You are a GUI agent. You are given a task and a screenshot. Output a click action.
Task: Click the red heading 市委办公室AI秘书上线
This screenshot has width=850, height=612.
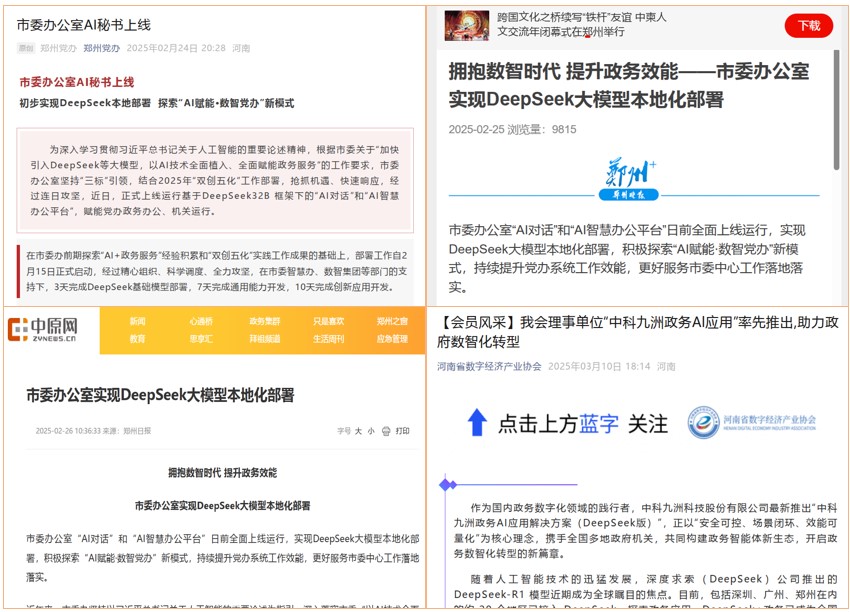[x=77, y=82]
